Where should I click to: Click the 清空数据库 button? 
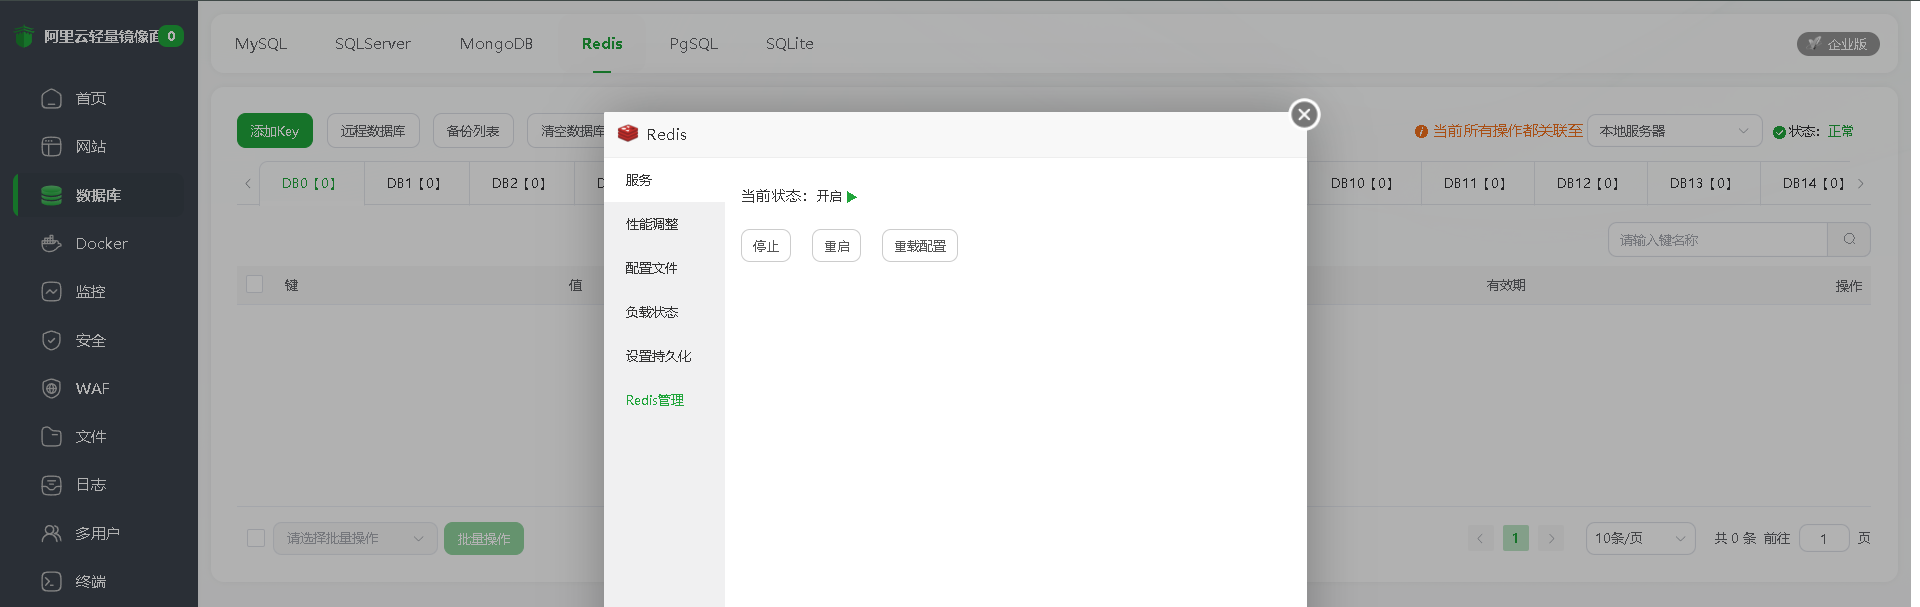567,131
